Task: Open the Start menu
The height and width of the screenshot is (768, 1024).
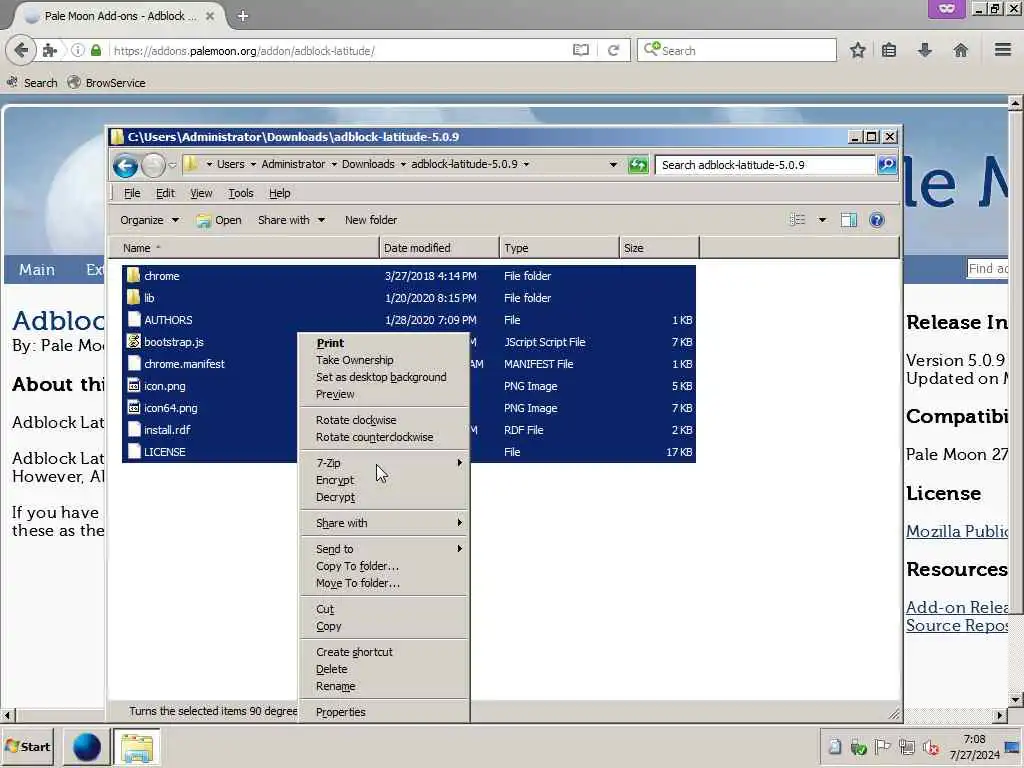Action: pyautogui.click(x=28, y=747)
